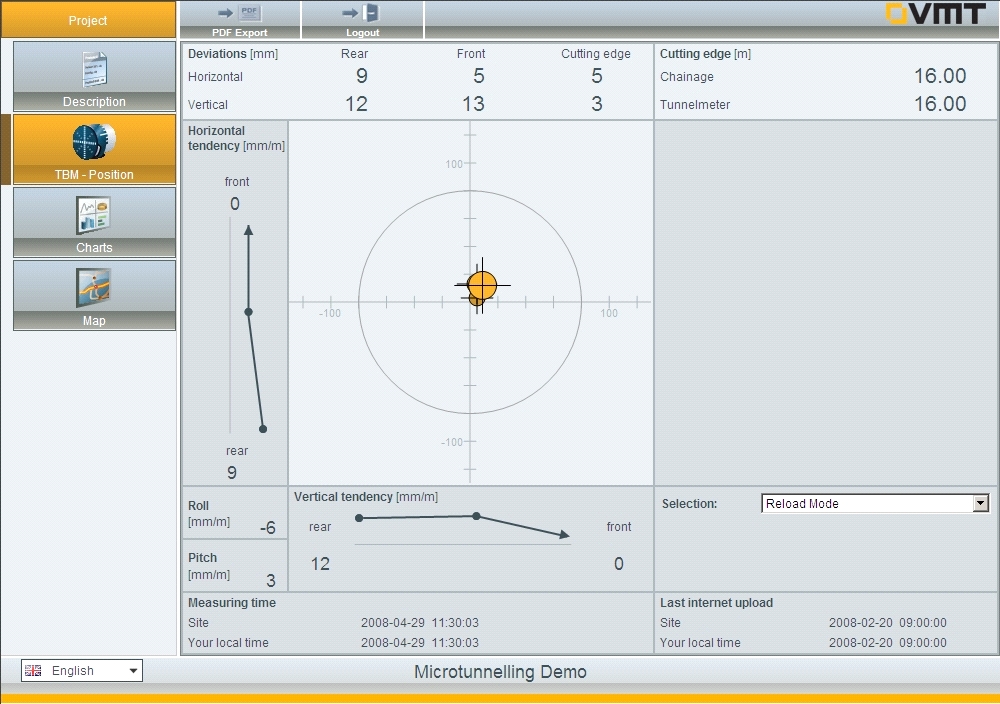Screen dimensions: 1000x704
Task: Click the Horizontal tendency front arrowhead
Action: pyautogui.click(x=248, y=230)
